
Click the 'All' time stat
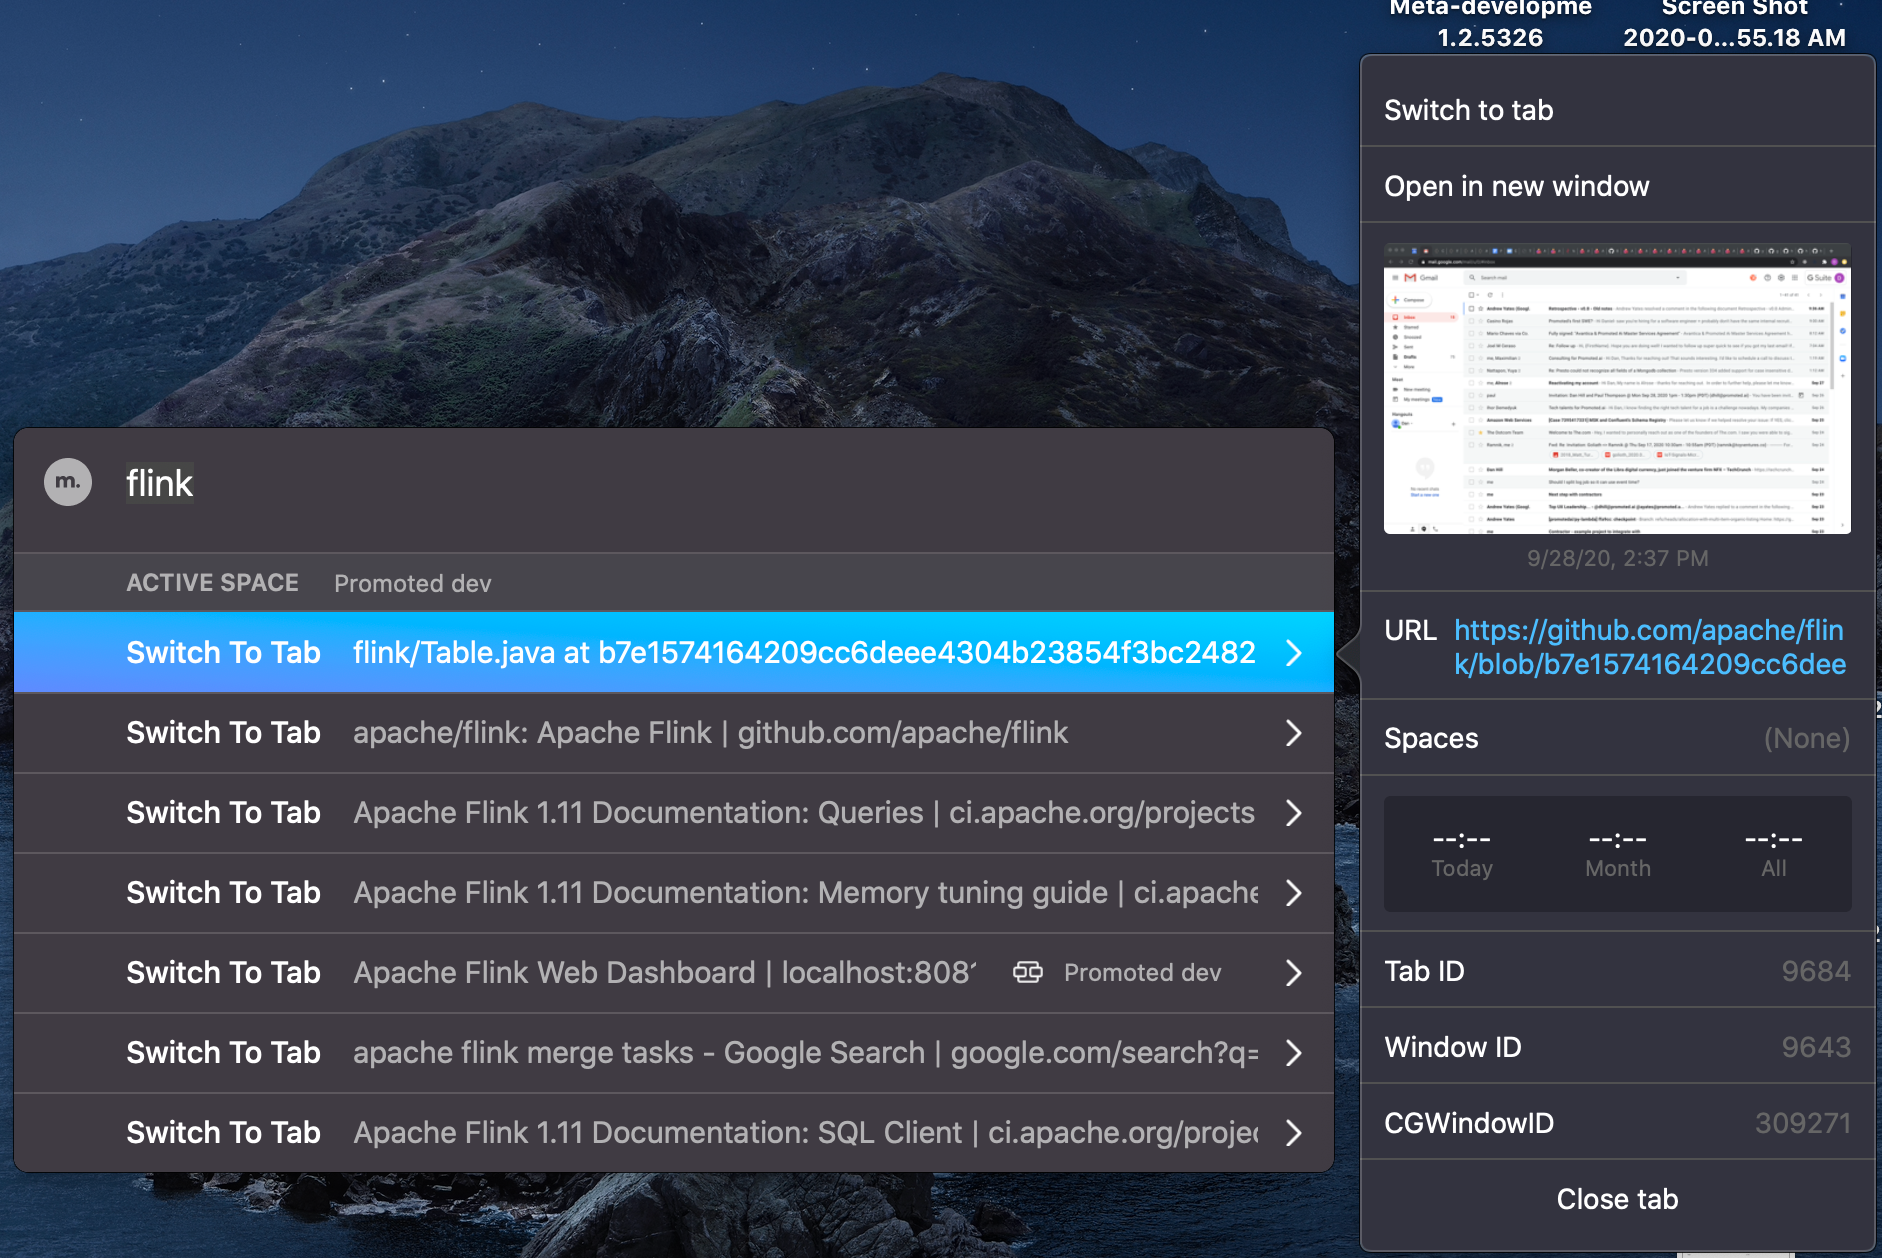(1774, 855)
